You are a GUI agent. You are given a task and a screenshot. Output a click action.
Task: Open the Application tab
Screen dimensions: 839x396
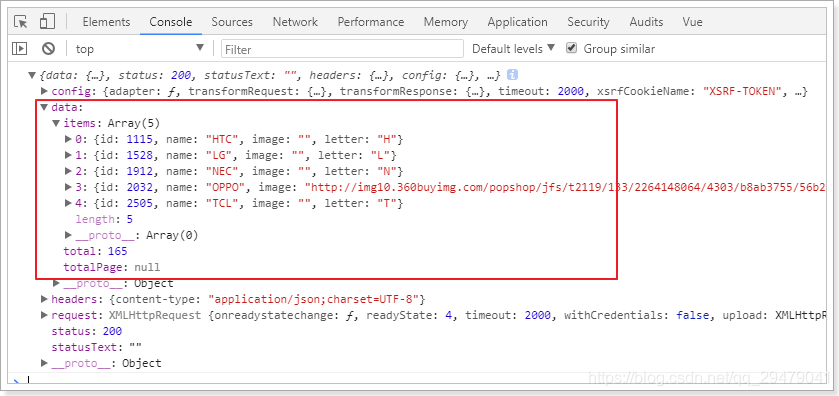pos(517,22)
